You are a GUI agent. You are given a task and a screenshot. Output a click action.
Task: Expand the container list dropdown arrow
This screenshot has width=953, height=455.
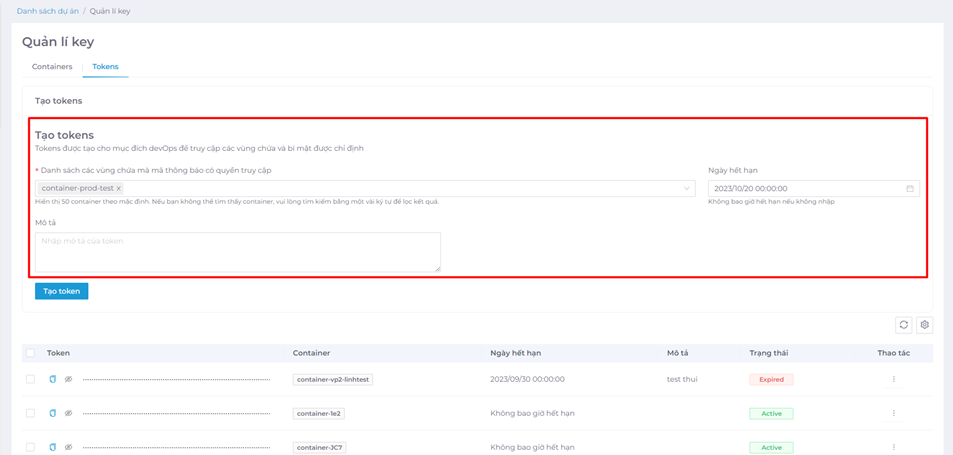[687, 188]
